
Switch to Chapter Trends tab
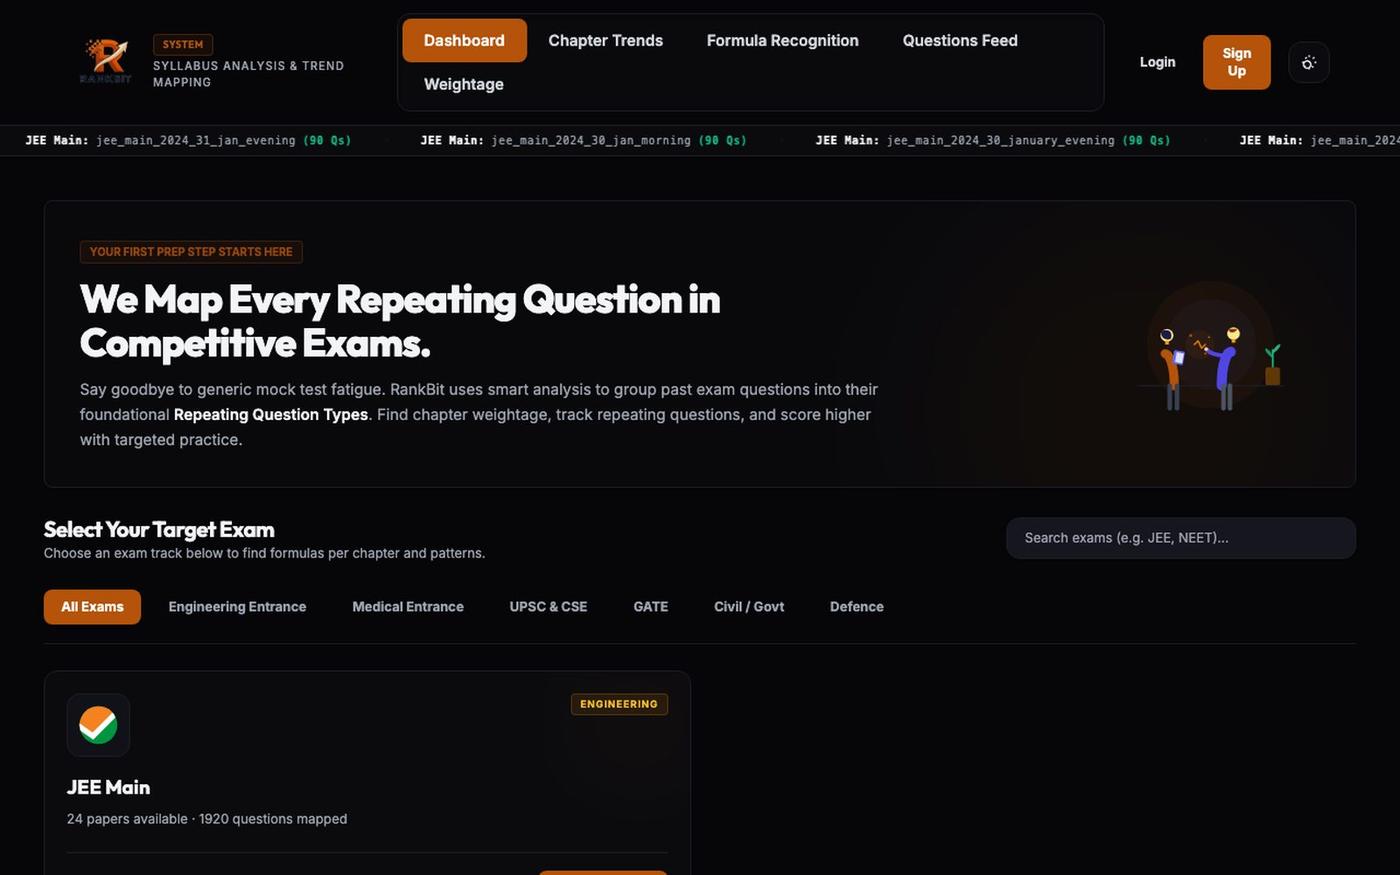pyautogui.click(x=606, y=40)
